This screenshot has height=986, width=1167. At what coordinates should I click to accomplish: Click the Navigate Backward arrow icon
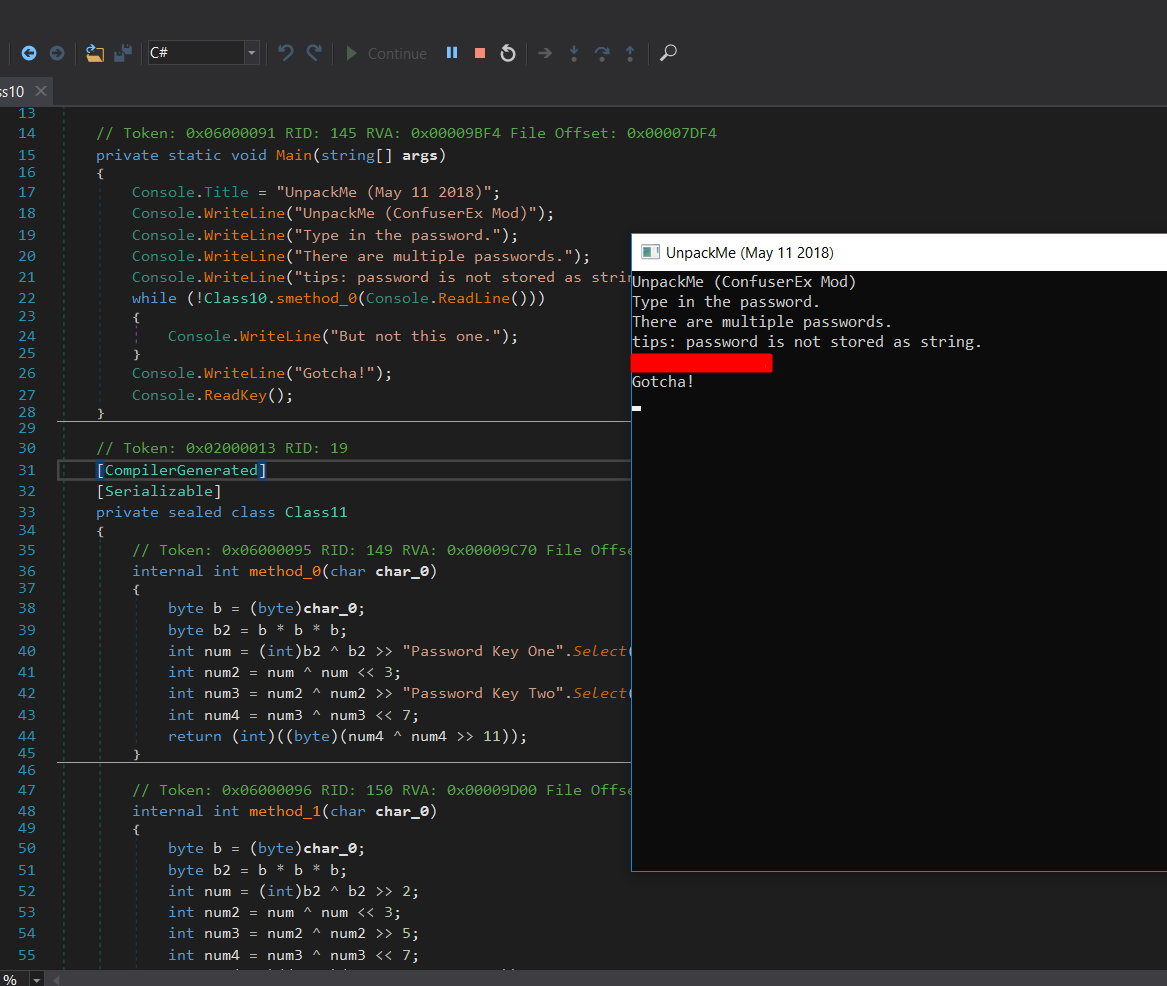tap(29, 53)
